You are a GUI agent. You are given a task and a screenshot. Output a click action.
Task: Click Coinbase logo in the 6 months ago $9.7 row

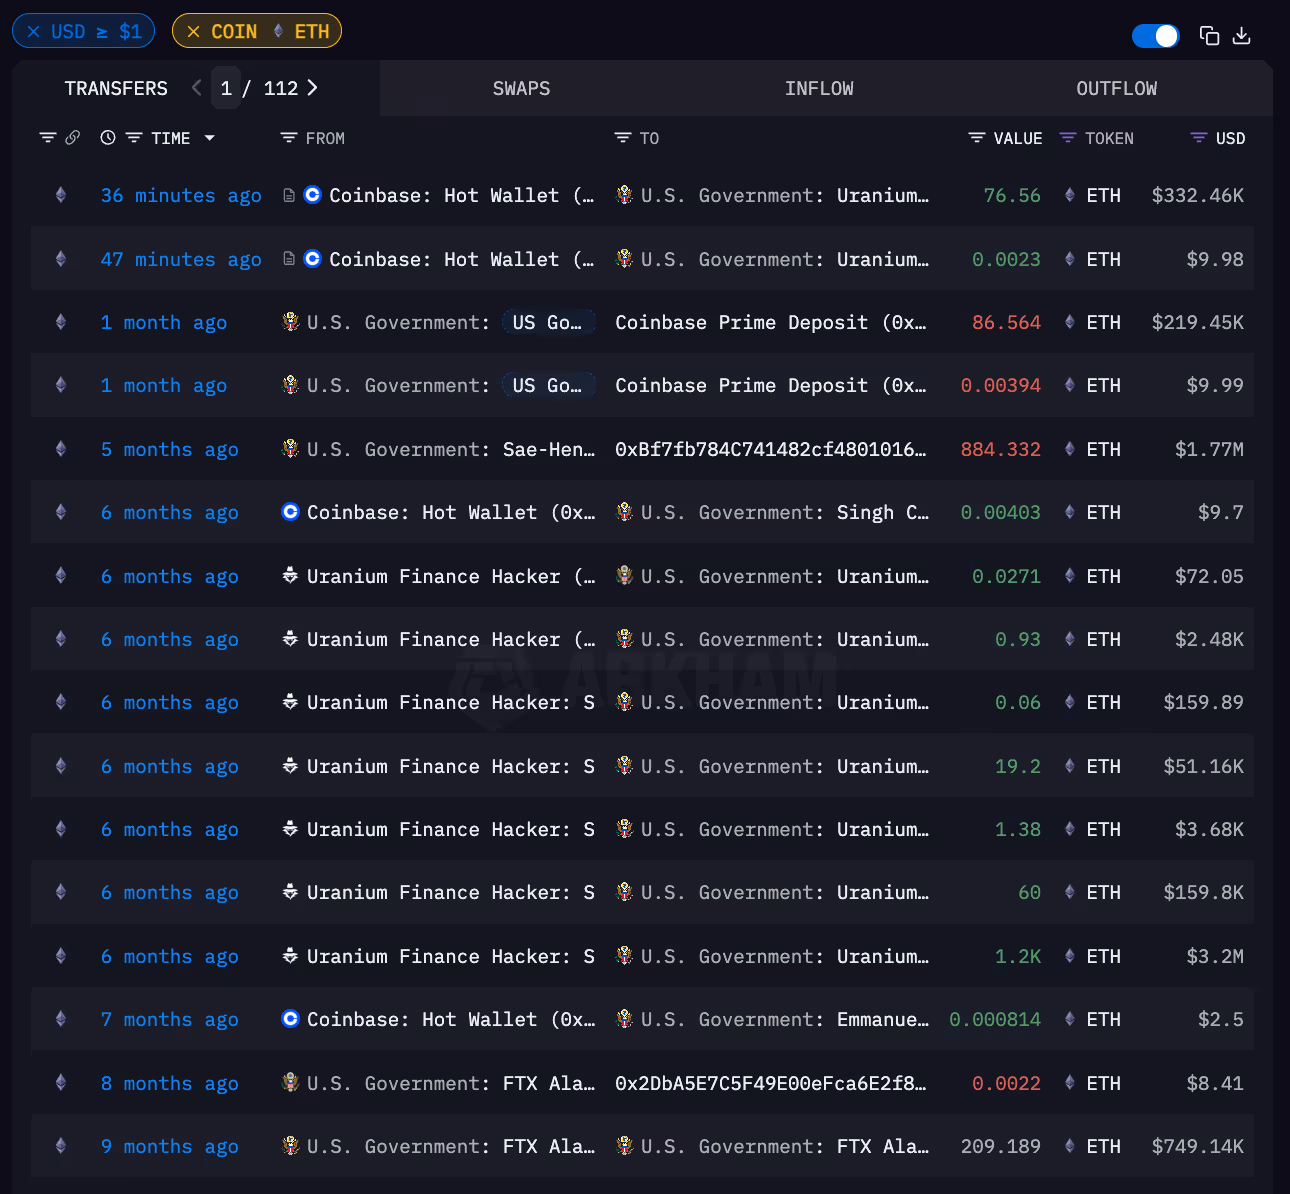[x=290, y=512]
